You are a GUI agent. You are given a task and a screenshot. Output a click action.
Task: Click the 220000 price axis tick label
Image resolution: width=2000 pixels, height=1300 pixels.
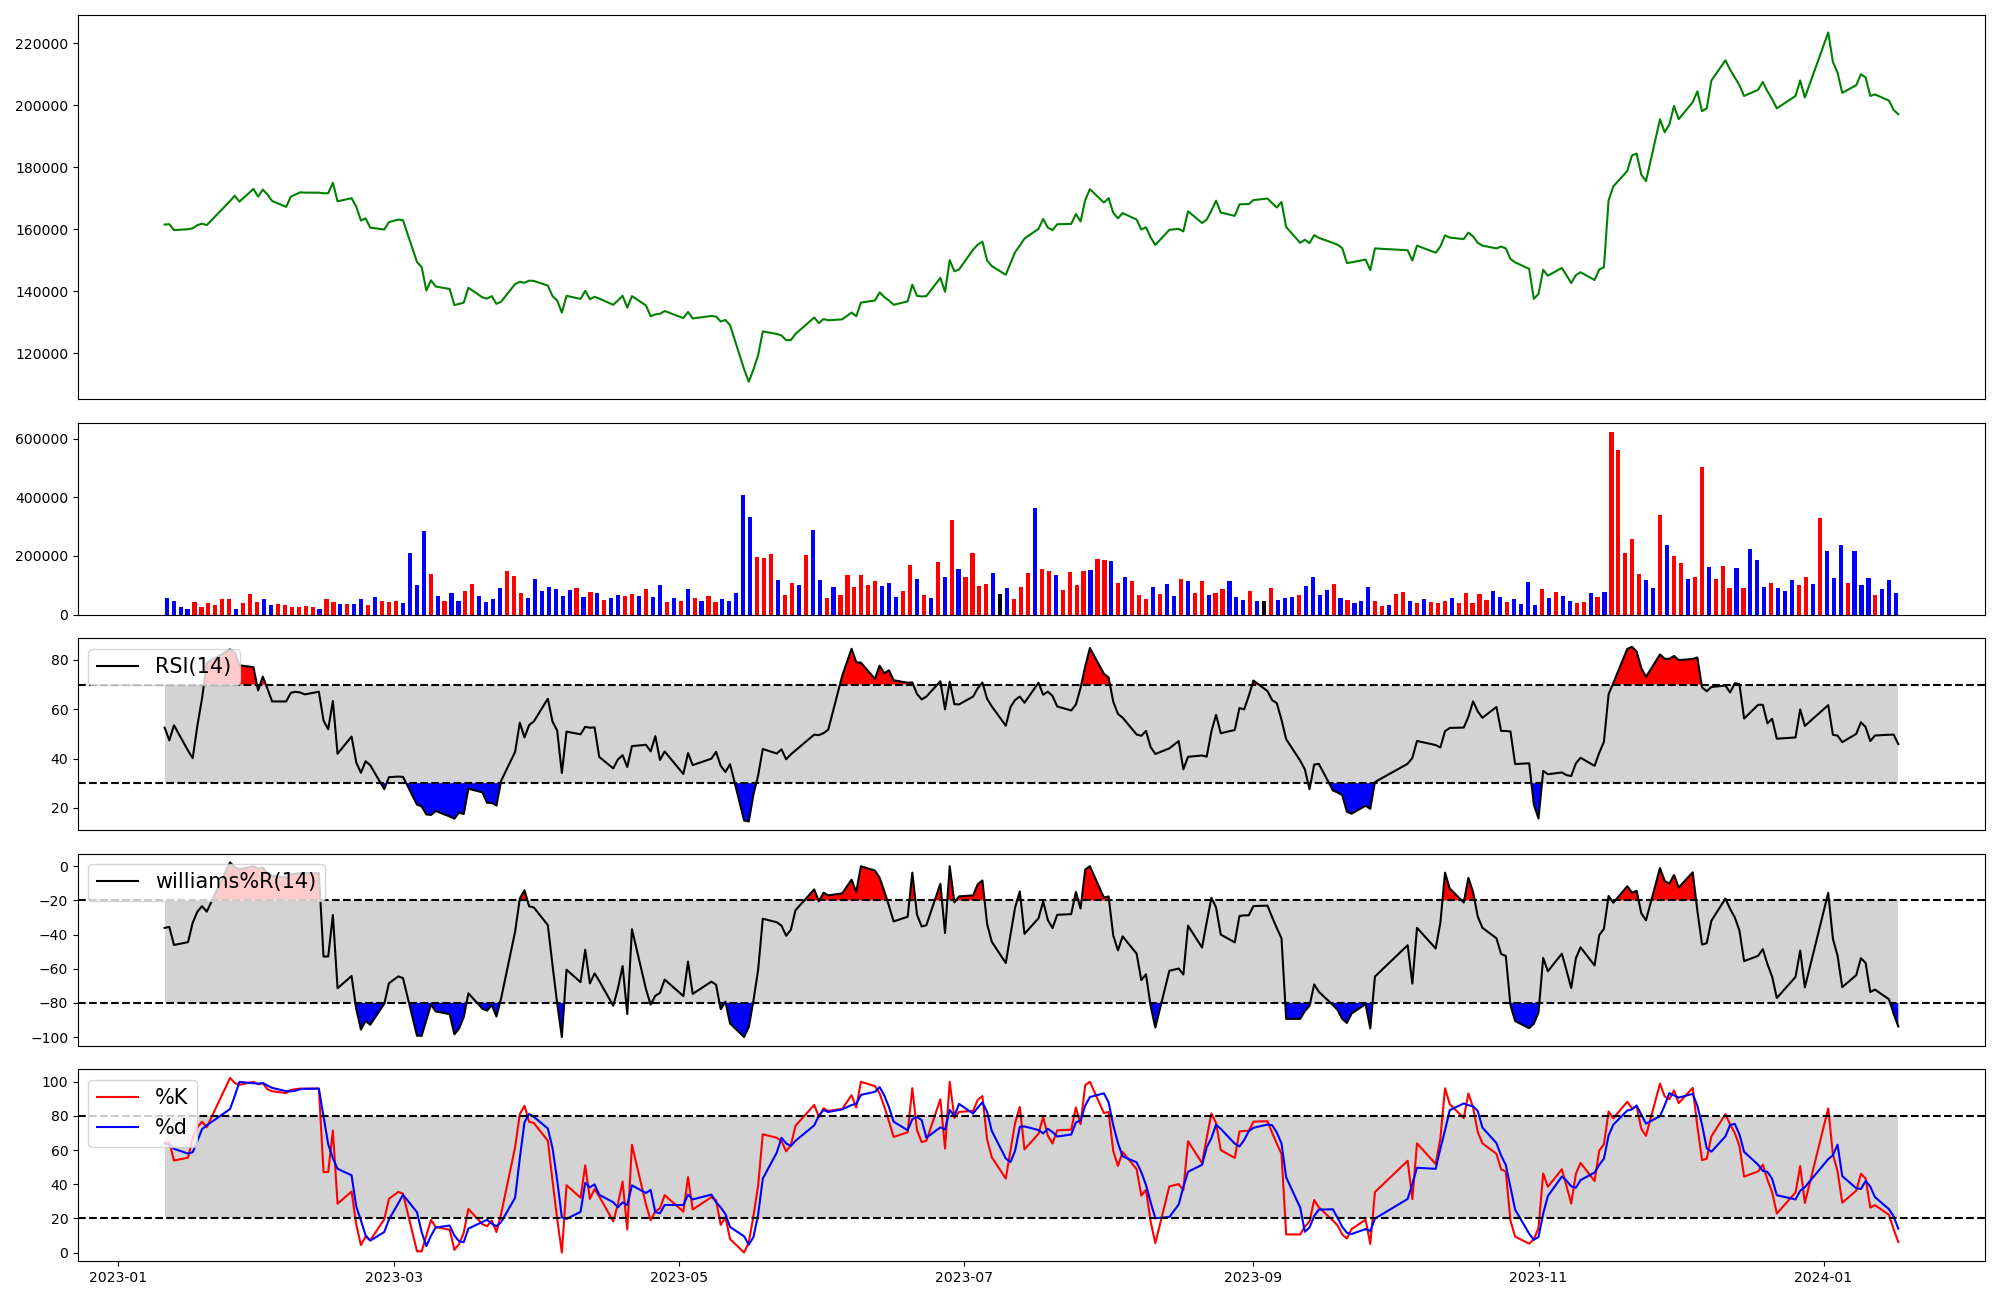coord(42,44)
